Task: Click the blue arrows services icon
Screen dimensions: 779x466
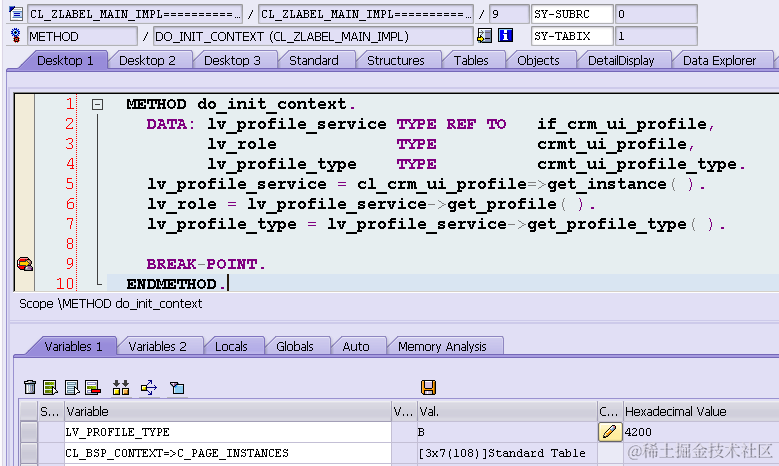Action: 149,387
